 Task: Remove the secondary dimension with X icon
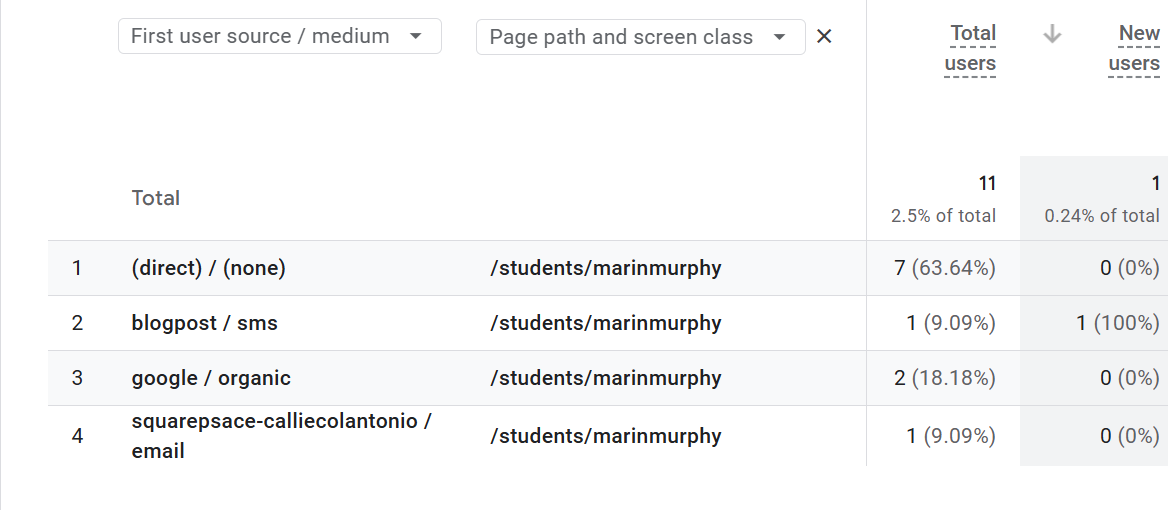tap(824, 37)
